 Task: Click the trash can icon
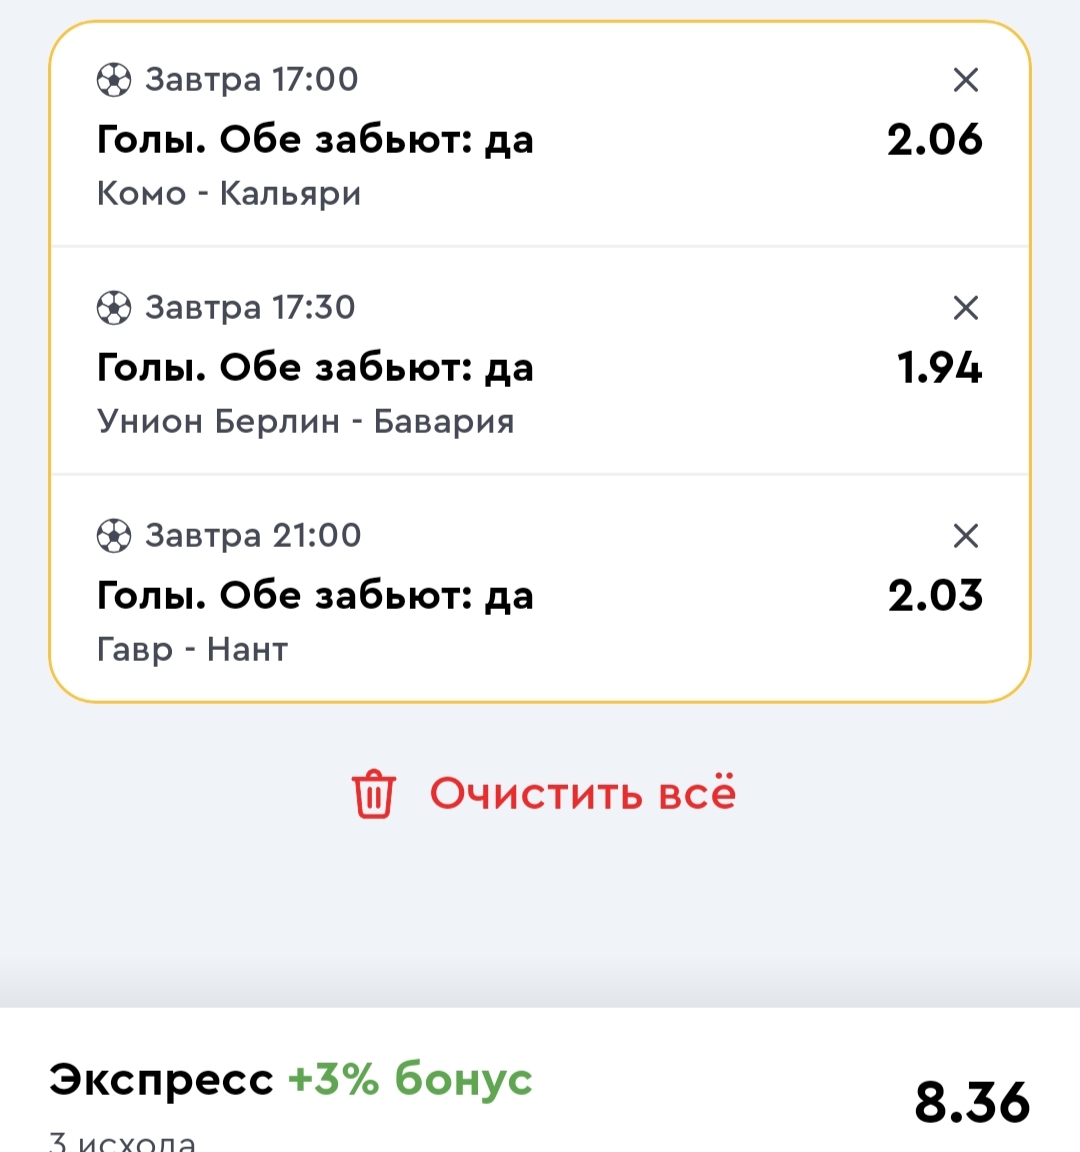[374, 794]
